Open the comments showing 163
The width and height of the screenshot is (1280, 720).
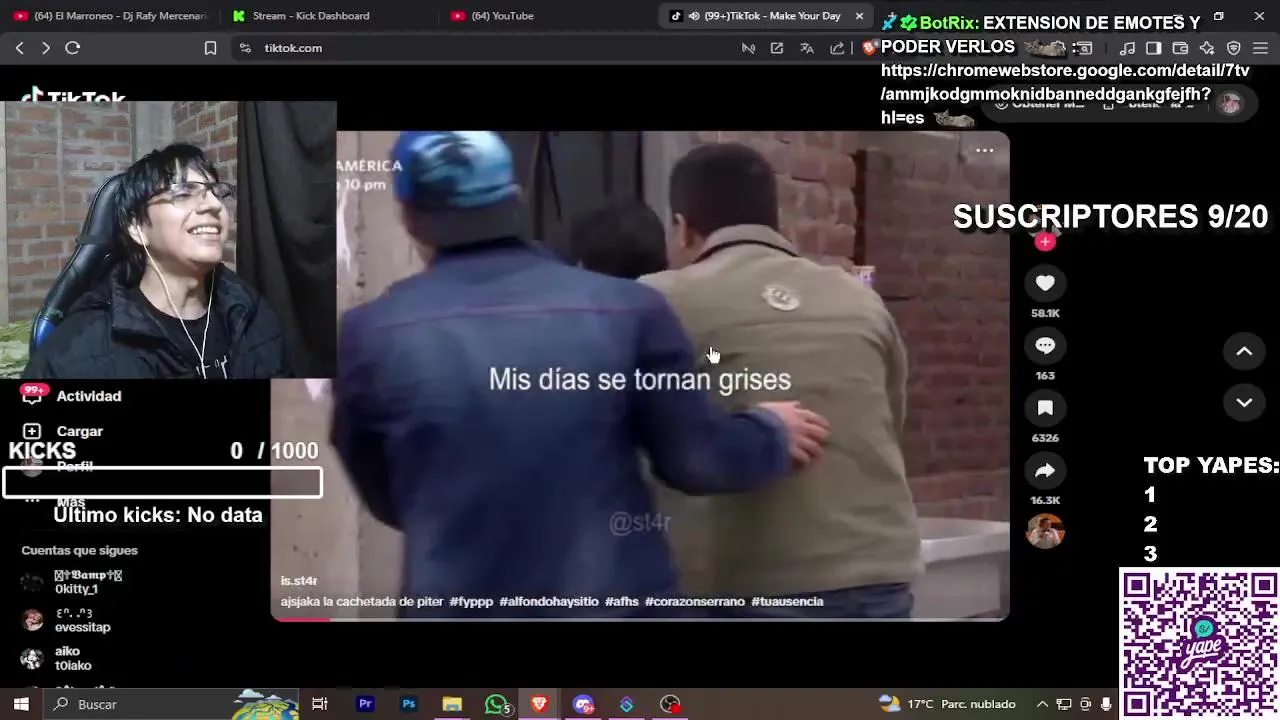click(x=1045, y=345)
